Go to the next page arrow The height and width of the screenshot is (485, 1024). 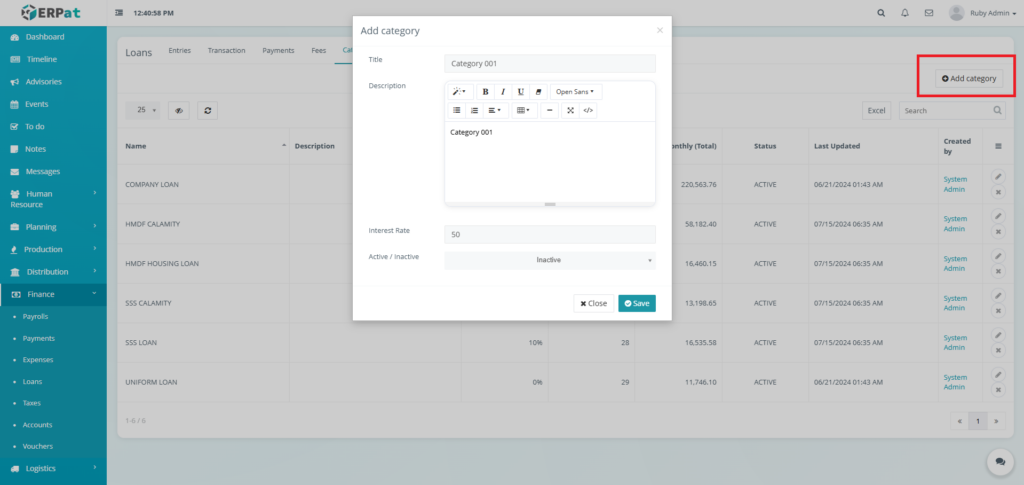pyautogui.click(x=996, y=421)
